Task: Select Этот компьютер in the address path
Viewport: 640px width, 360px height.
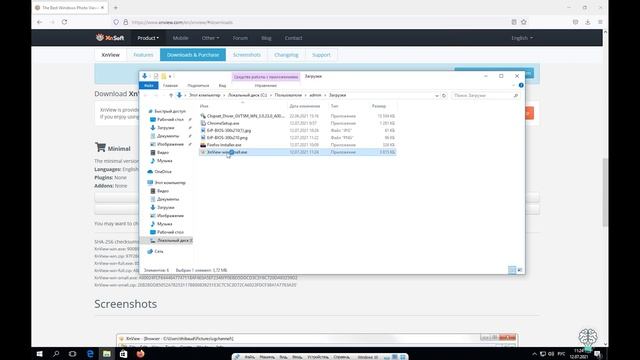Action: [x=204, y=95]
